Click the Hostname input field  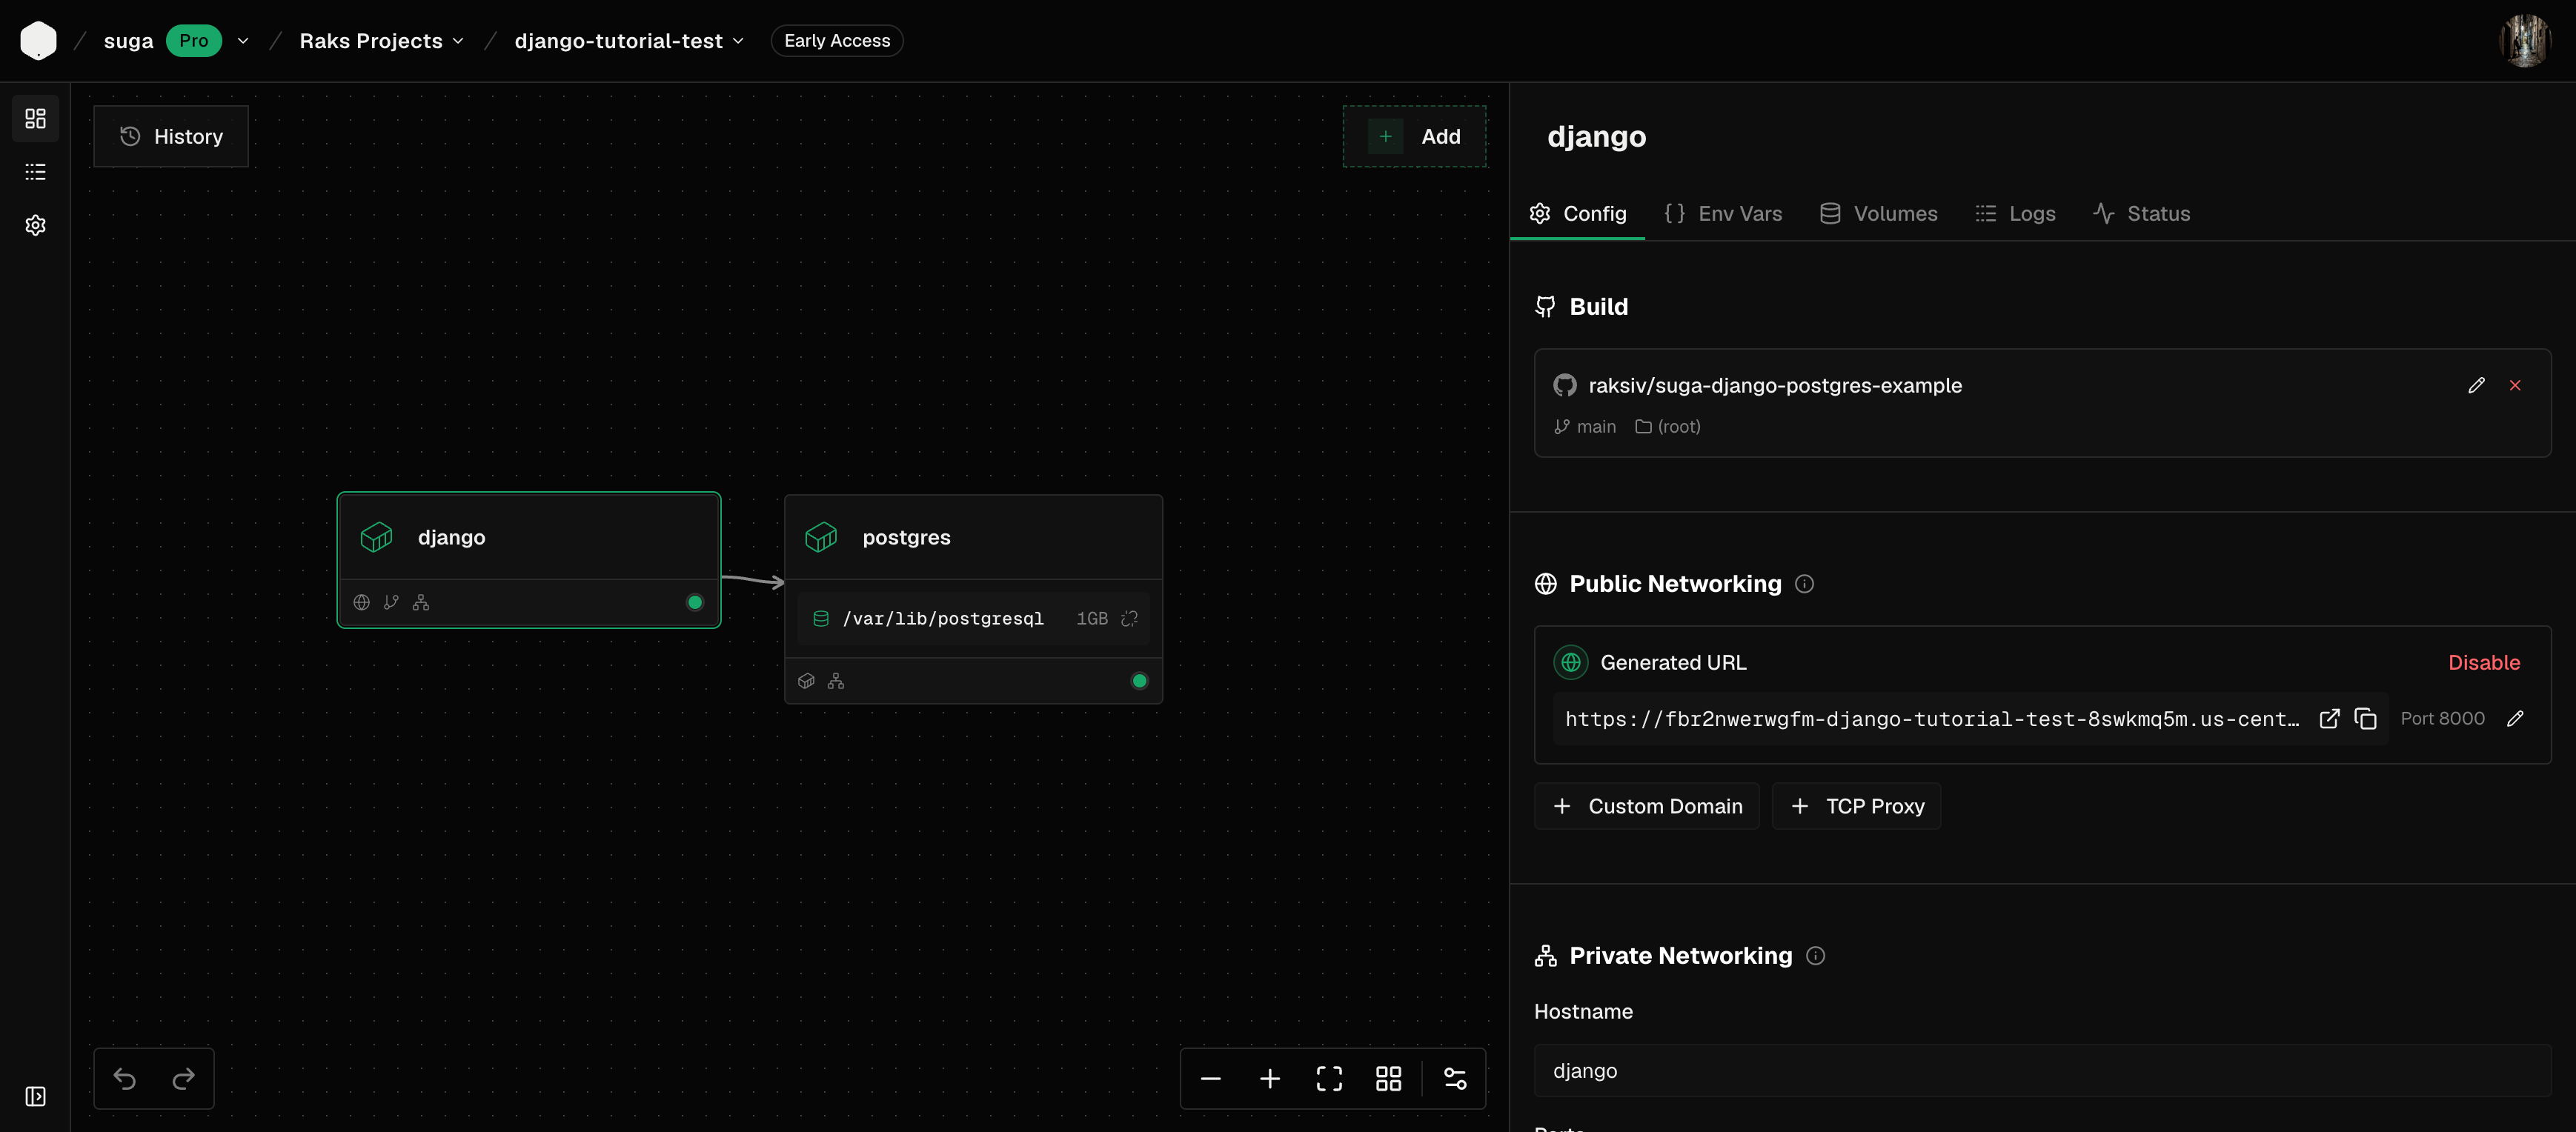pyautogui.click(x=2042, y=1071)
